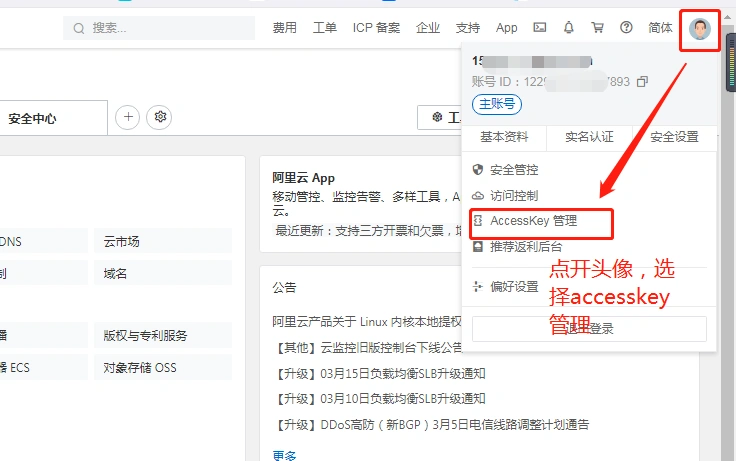Open the ICP 备案 menu
This screenshot has width=736, height=461.
[x=376, y=28]
